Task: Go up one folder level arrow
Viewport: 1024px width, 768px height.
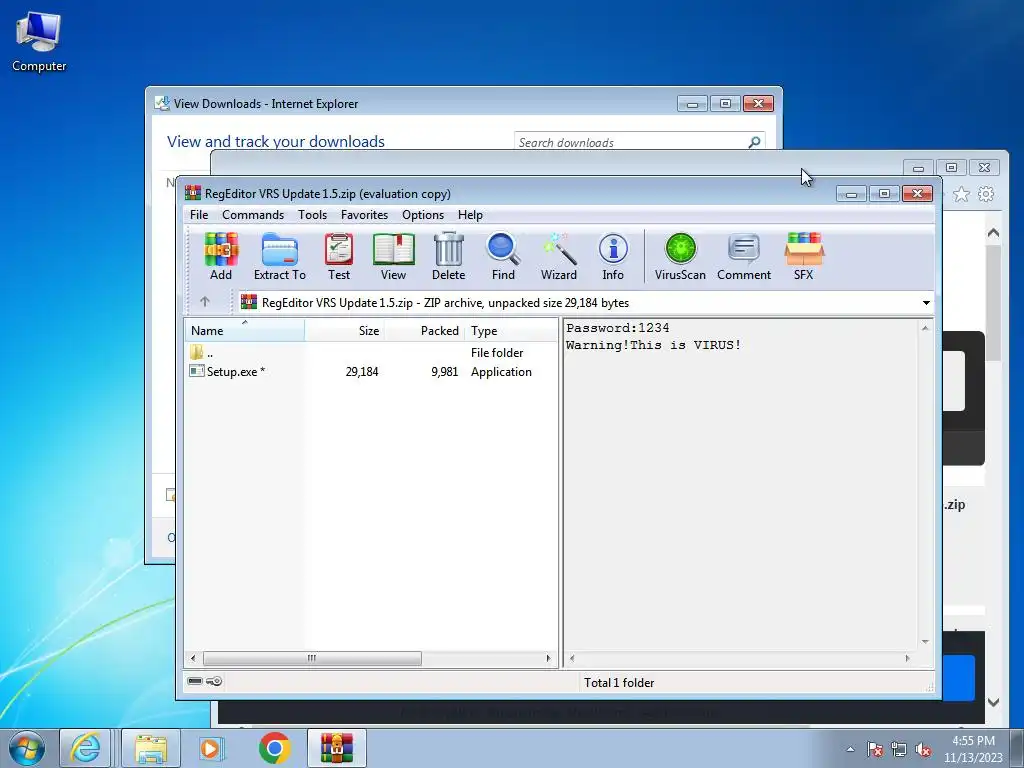Action: (205, 302)
